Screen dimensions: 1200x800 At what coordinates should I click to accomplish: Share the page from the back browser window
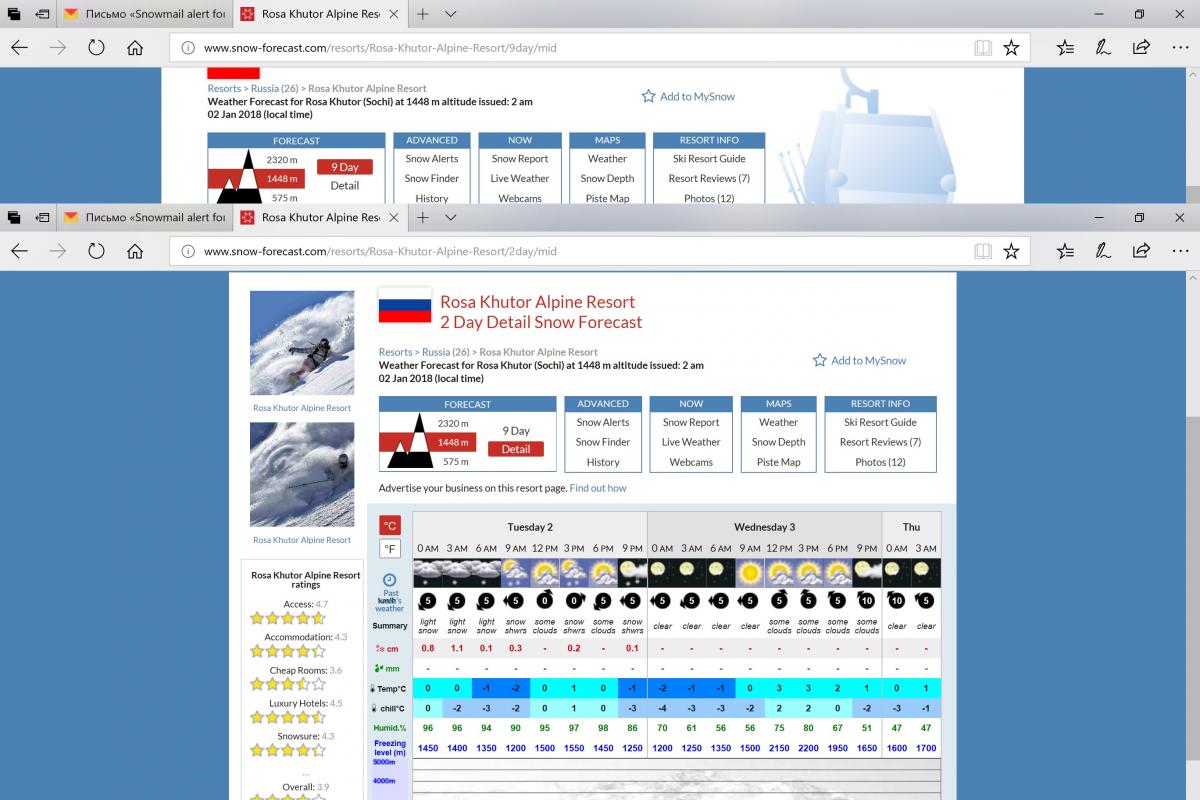click(1141, 47)
